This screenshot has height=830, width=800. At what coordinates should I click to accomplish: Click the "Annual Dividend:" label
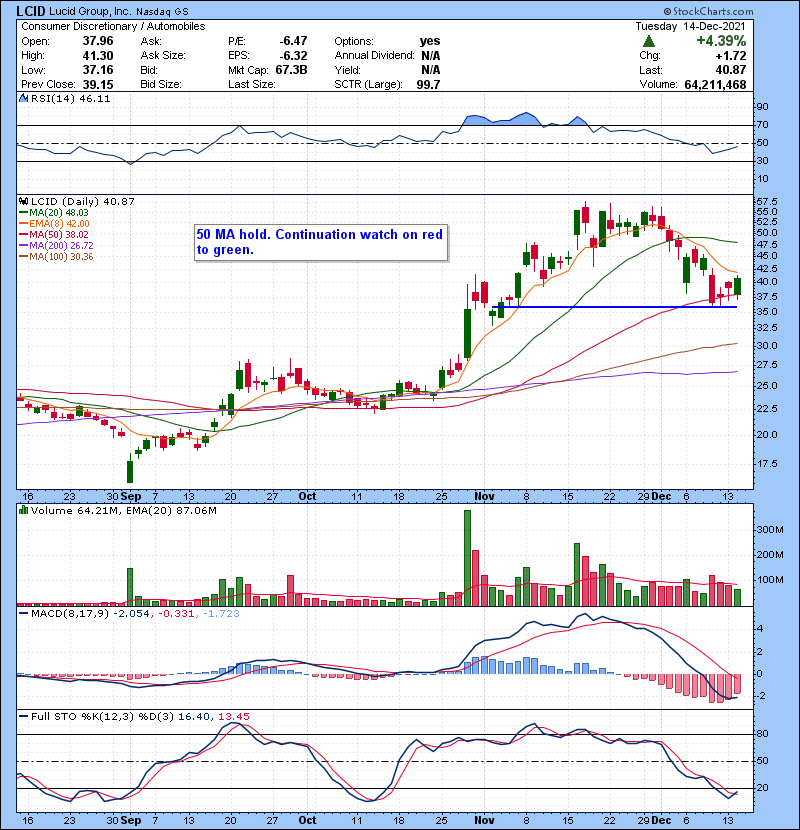(x=374, y=56)
